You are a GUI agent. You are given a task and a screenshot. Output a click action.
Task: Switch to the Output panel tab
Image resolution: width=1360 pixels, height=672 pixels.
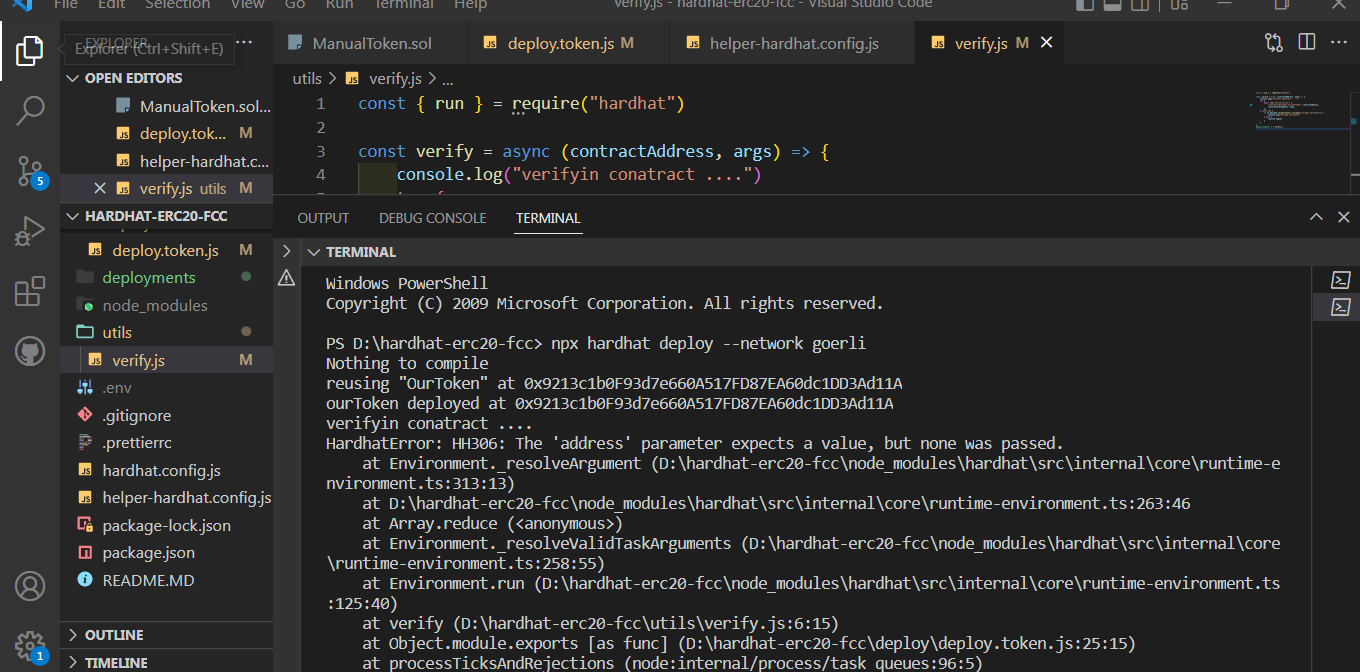click(323, 218)
